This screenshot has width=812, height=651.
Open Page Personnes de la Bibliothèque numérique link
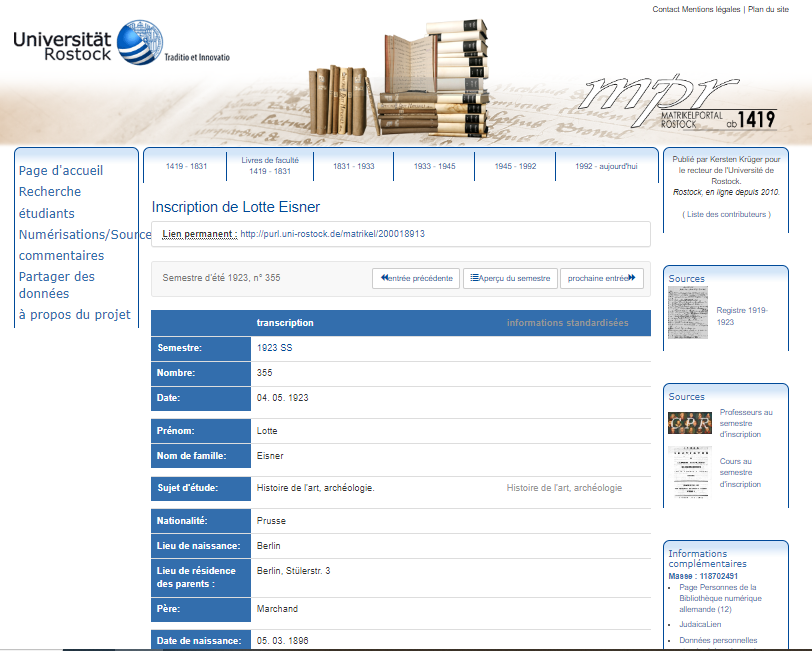point(720,598)
